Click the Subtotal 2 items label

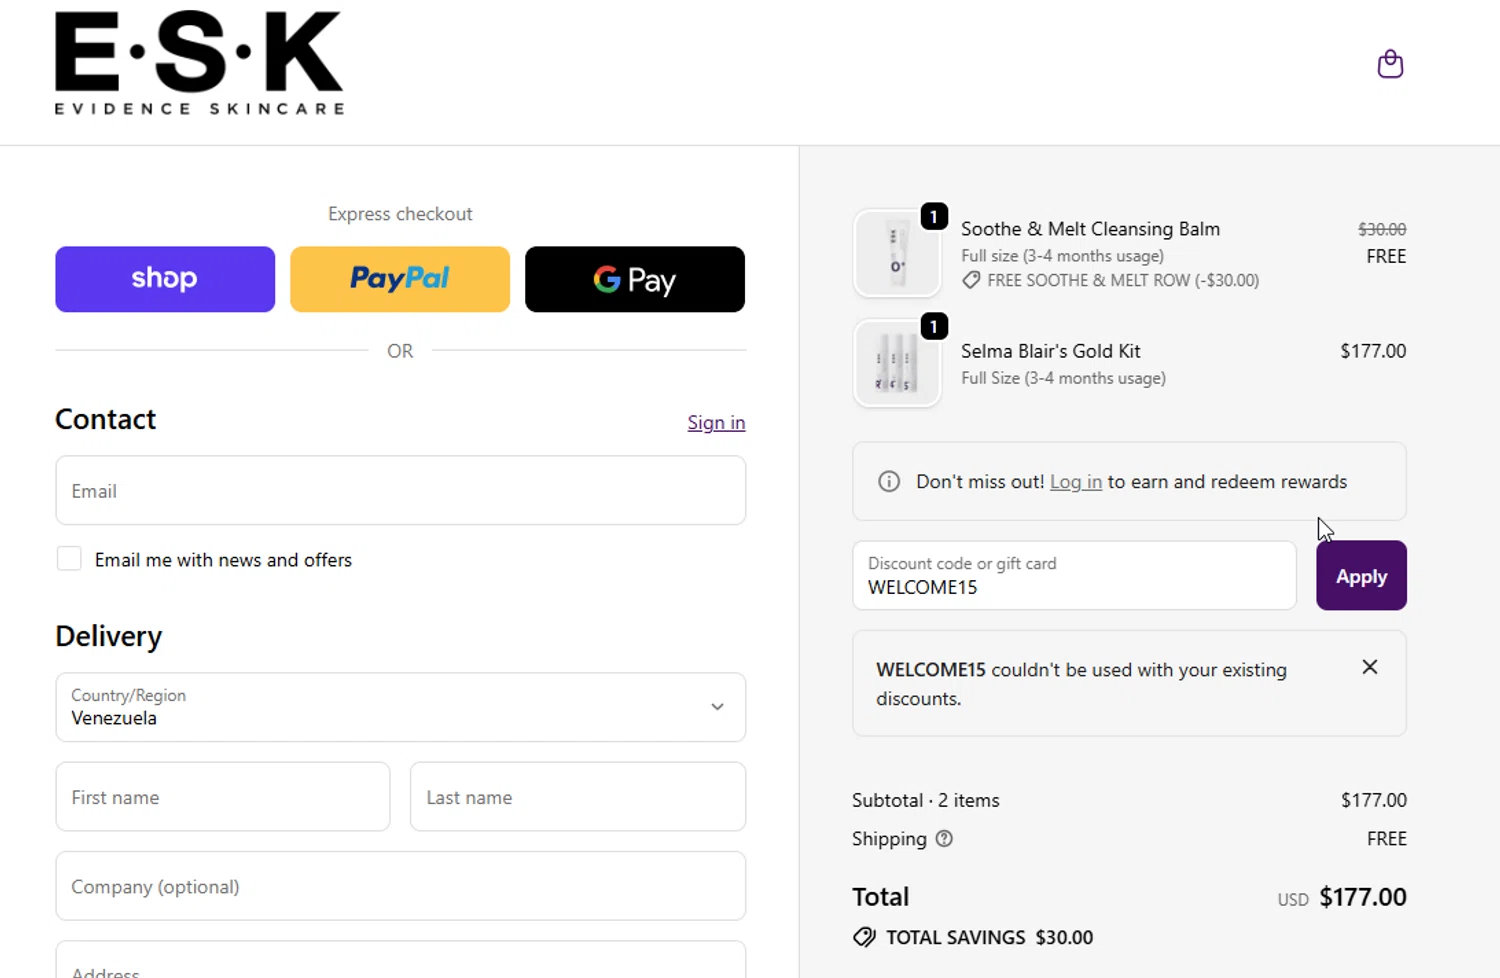click(x=926, y=801)
